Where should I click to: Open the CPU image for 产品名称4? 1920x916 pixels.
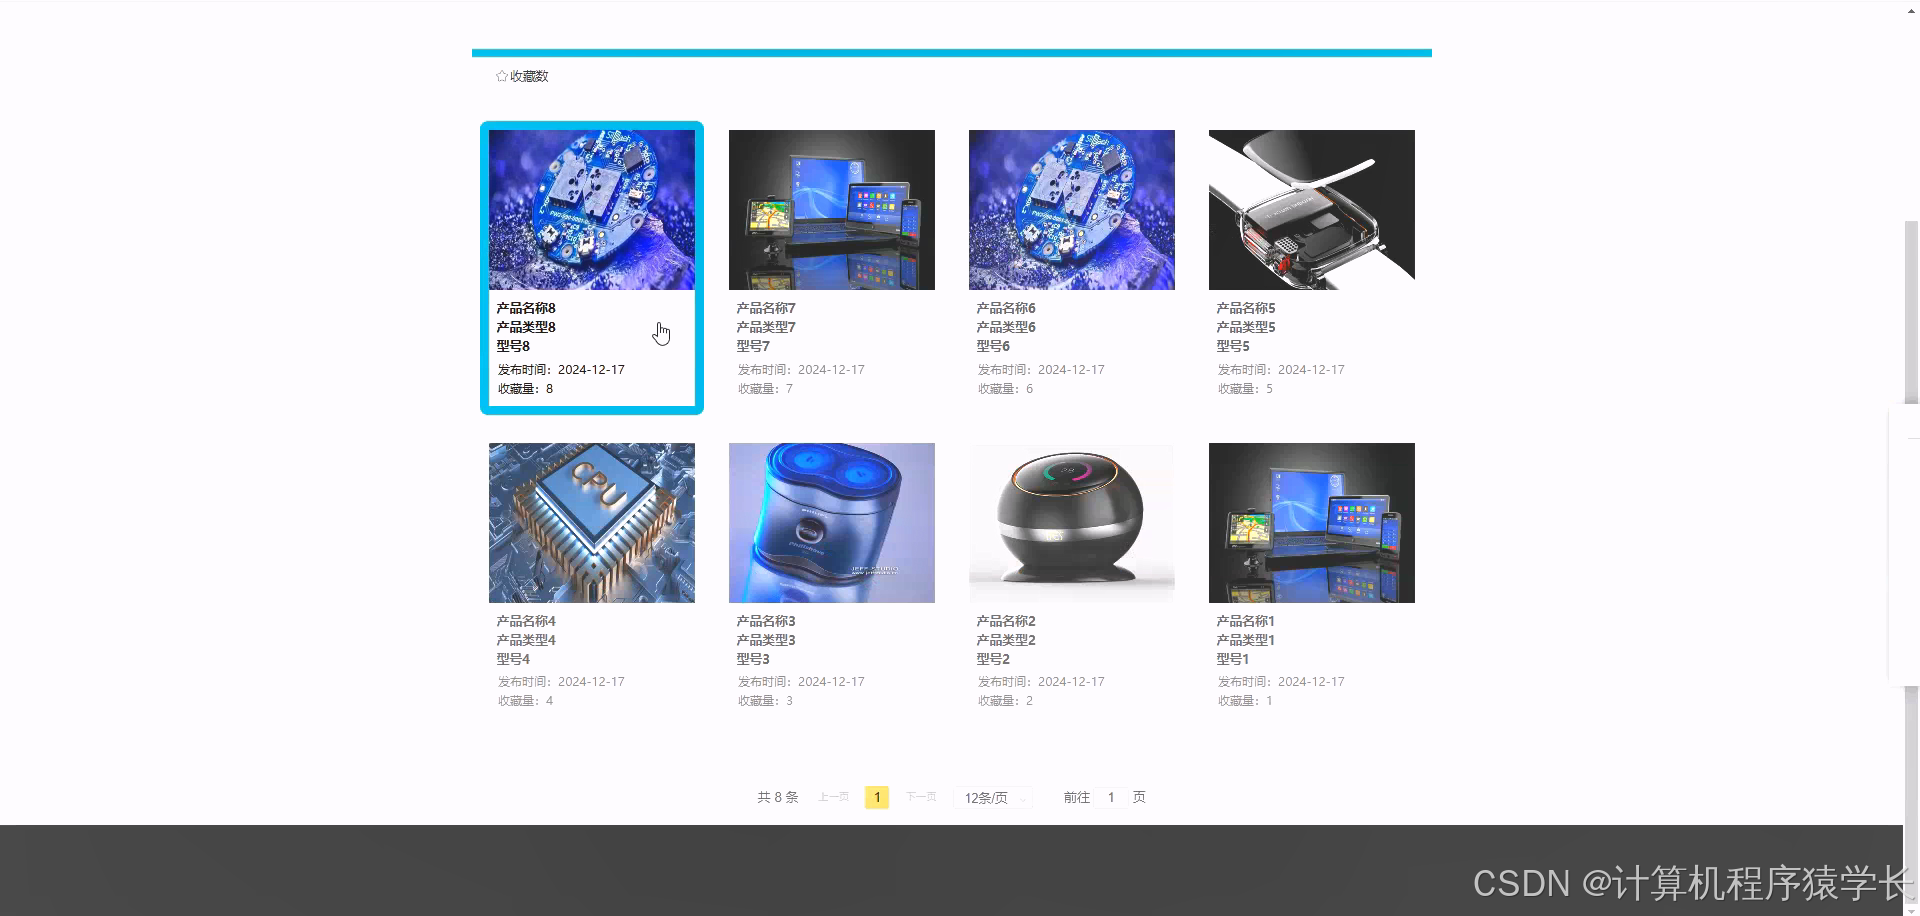(x=591, y=522)
